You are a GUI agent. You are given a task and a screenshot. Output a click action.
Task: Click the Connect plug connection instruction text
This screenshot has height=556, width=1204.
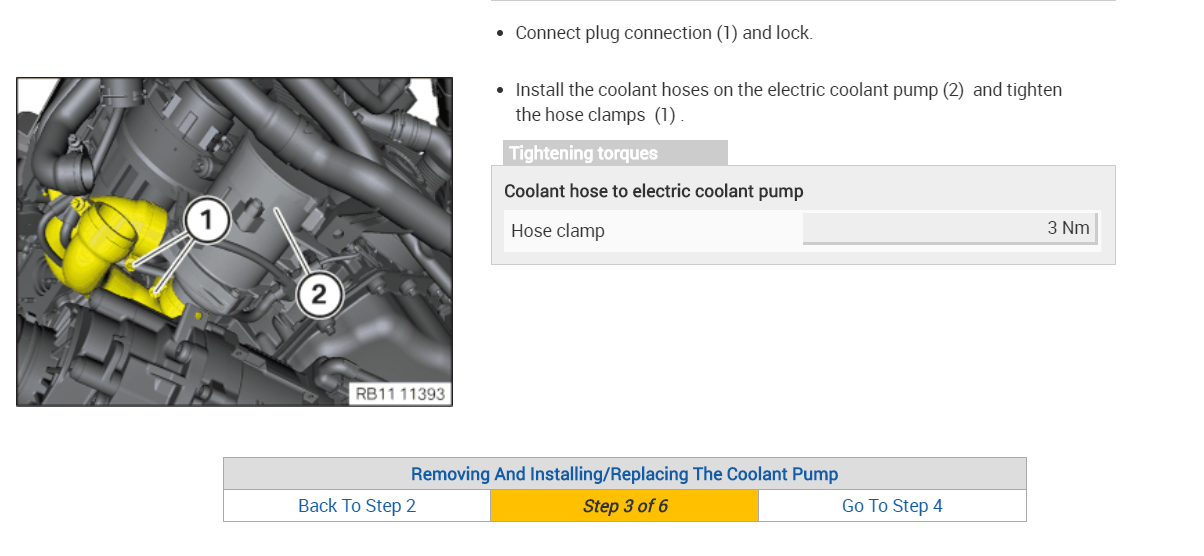[664, 33]
